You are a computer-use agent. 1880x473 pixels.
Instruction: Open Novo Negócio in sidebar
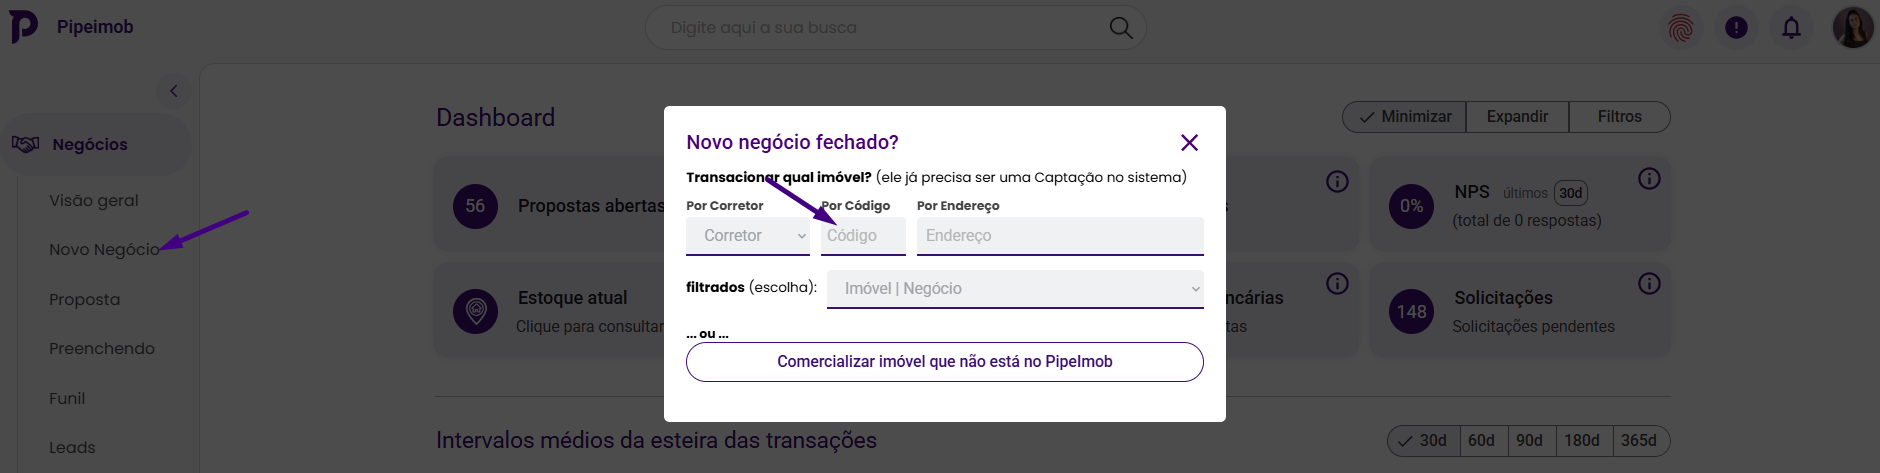(x=104, y=250)
